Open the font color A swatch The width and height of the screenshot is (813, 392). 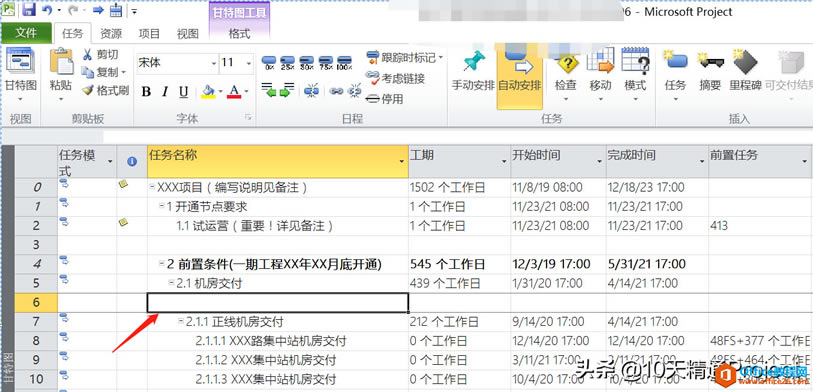(234, 92)
